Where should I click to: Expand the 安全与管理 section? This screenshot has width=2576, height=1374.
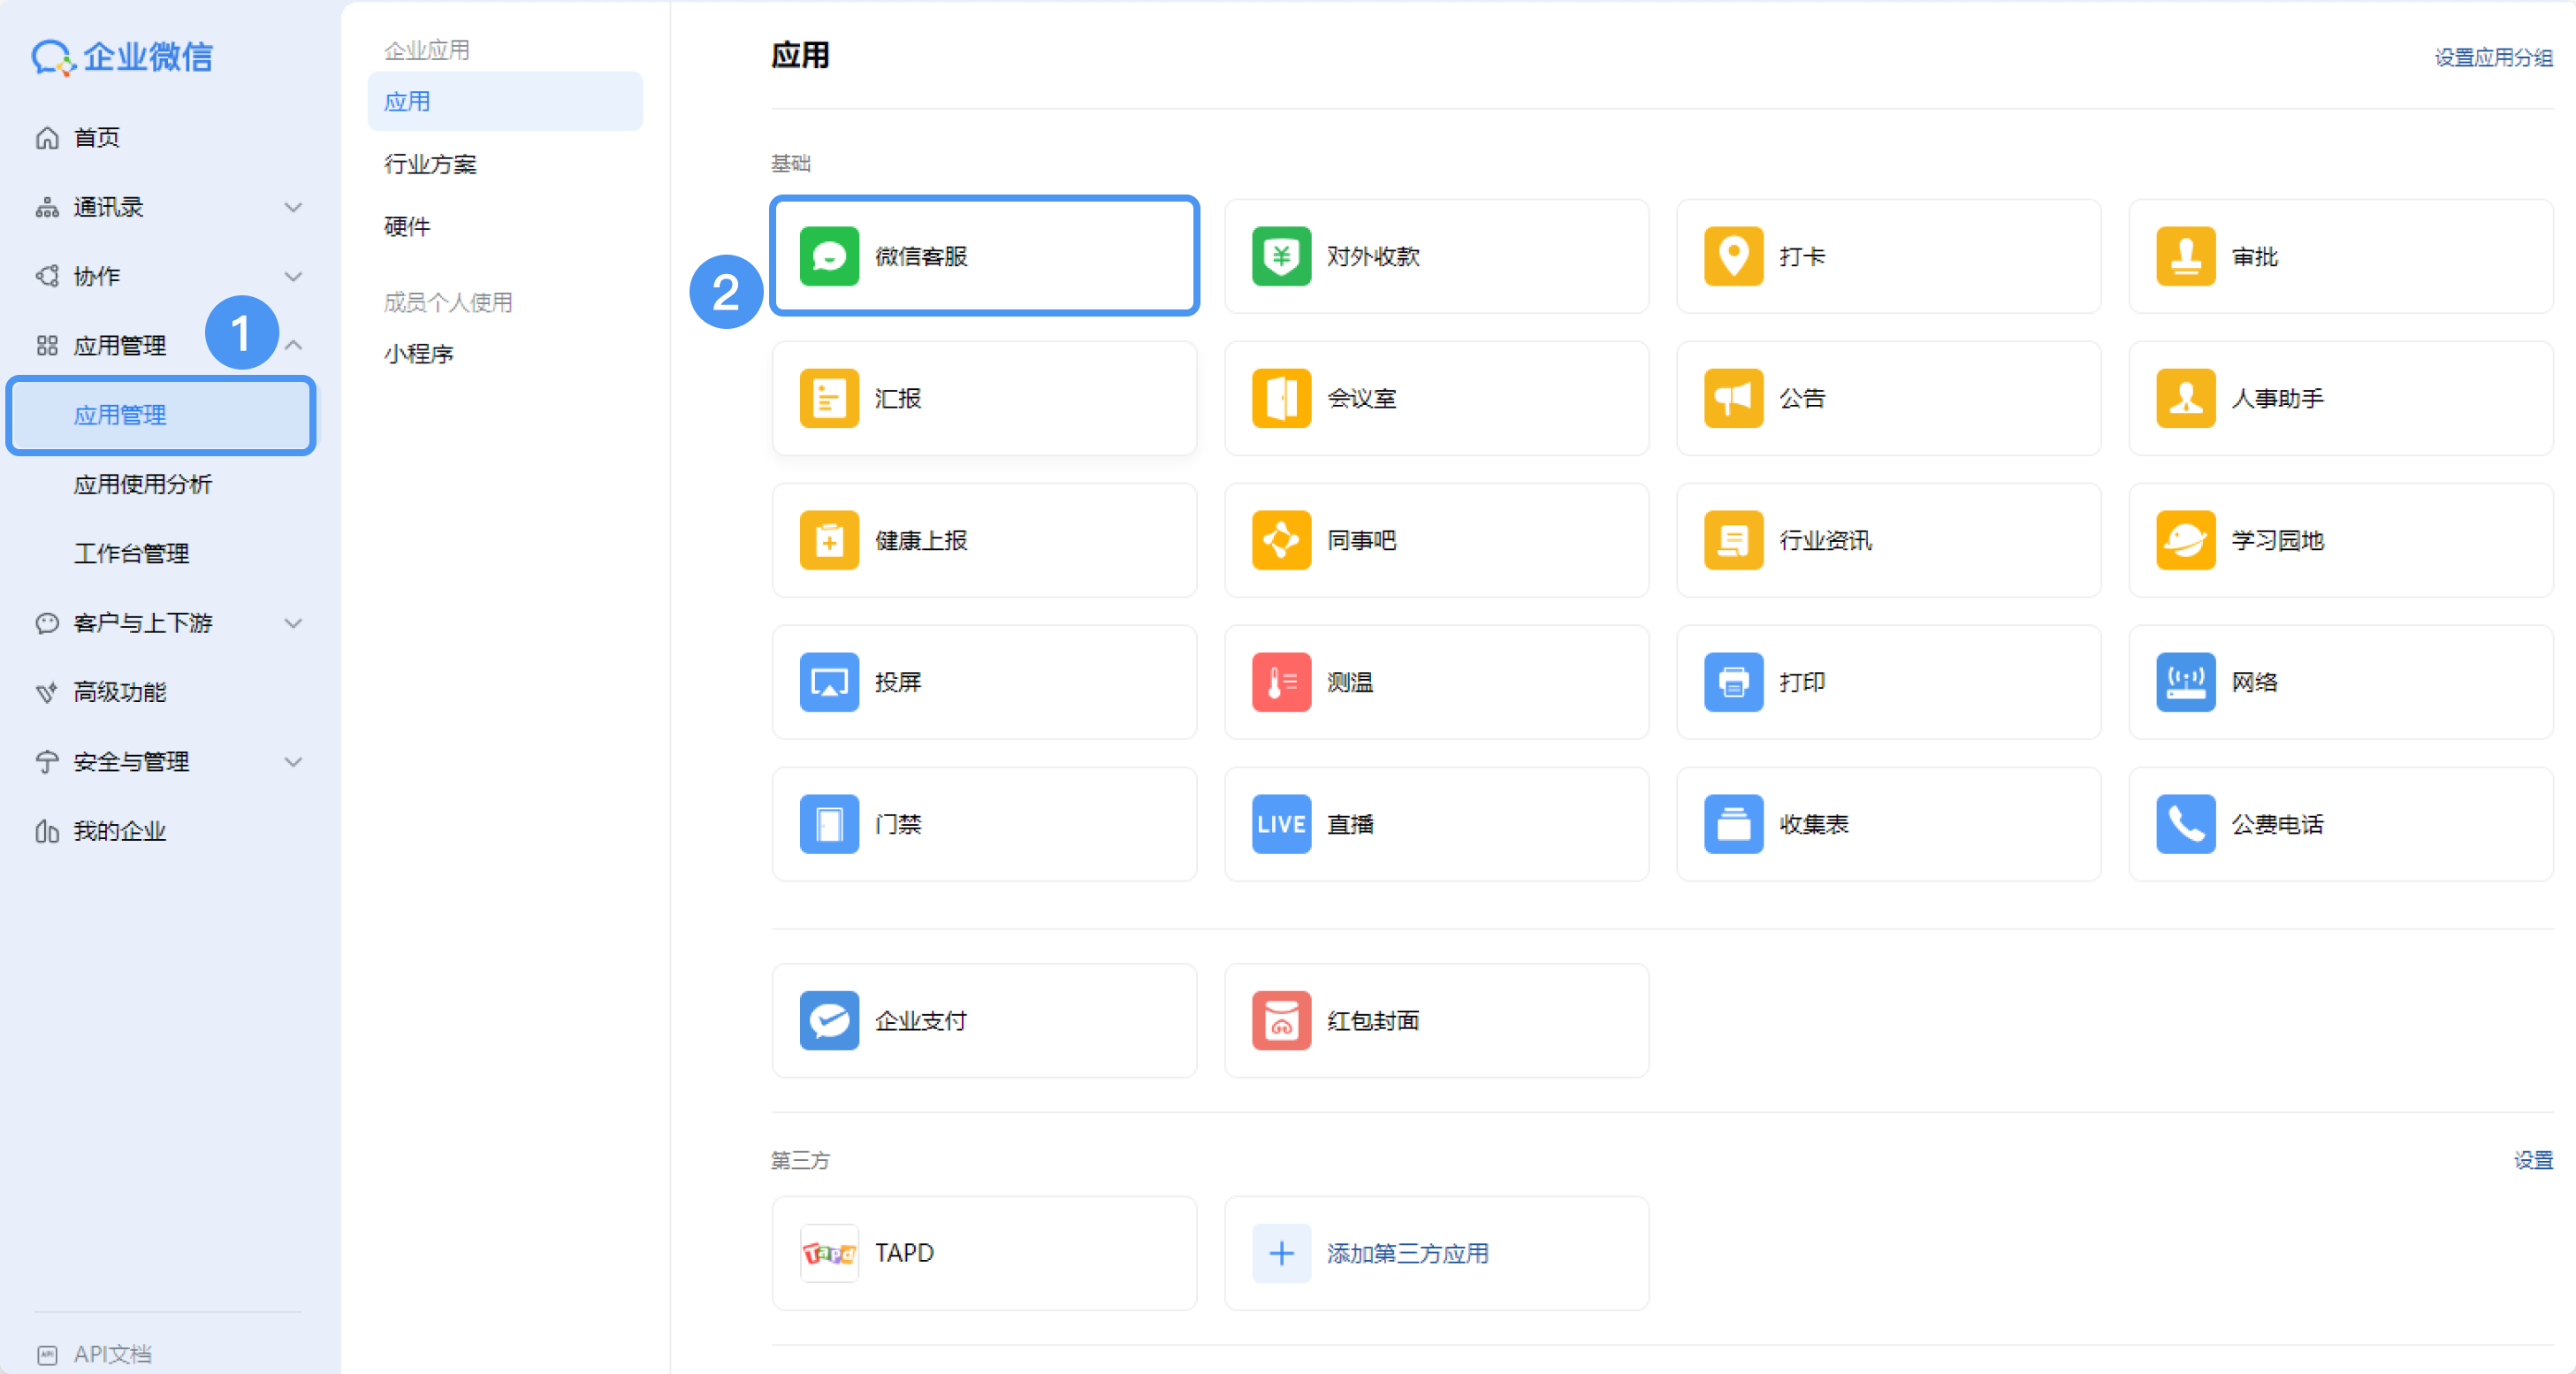(x=293, y=762)
